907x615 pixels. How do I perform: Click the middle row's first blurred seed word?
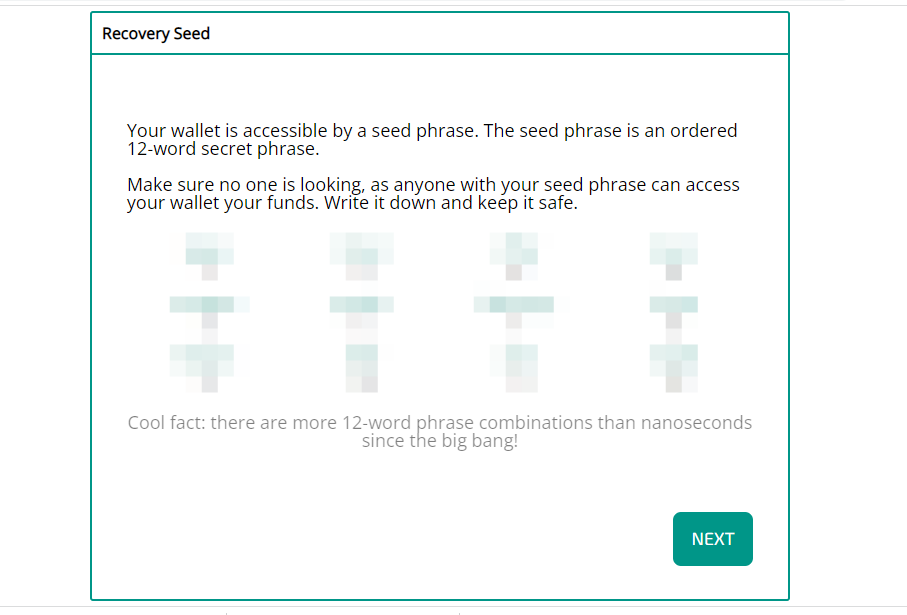tap(209, 306)
